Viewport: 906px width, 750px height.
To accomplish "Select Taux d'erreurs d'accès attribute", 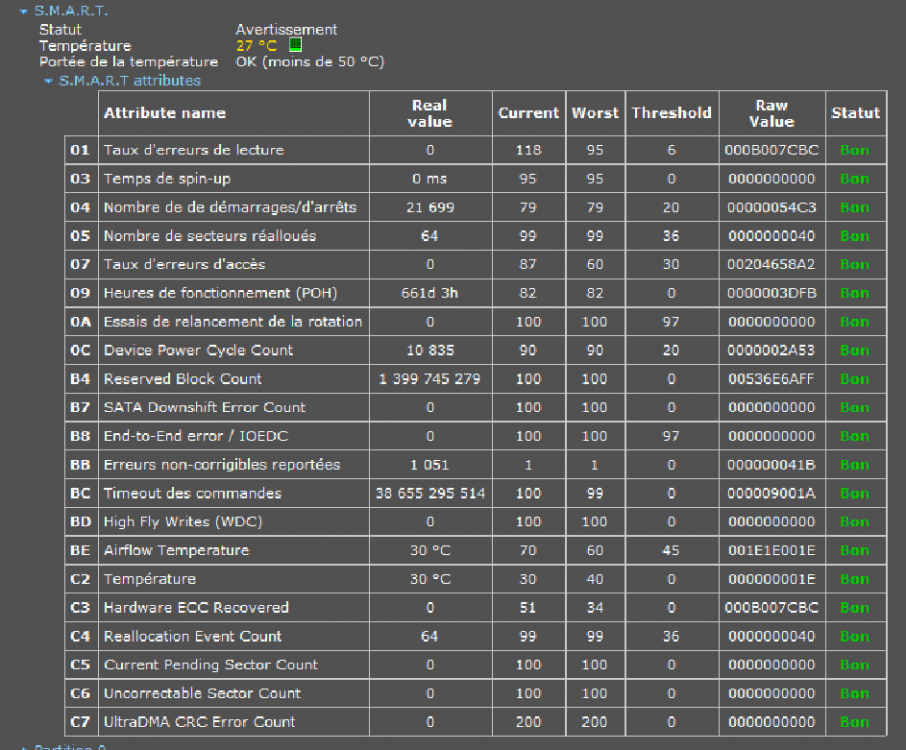I will click(184, 265).
